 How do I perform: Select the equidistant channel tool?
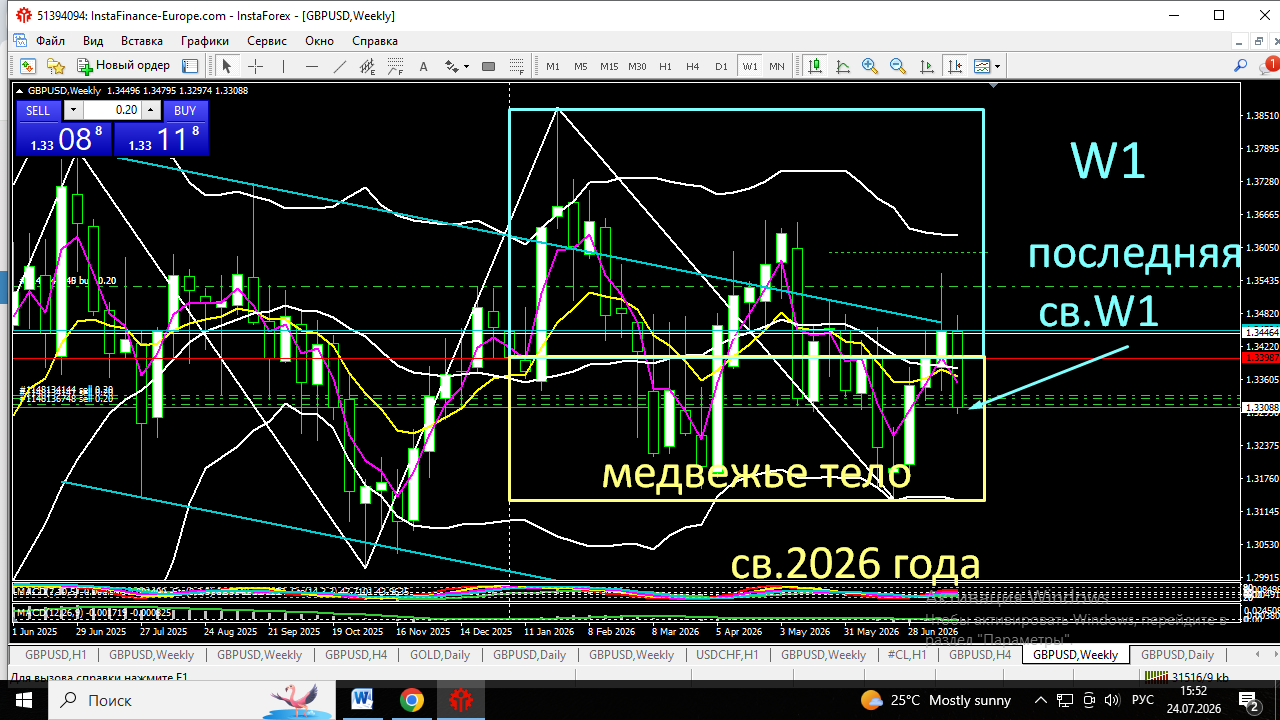click(368, 66)
